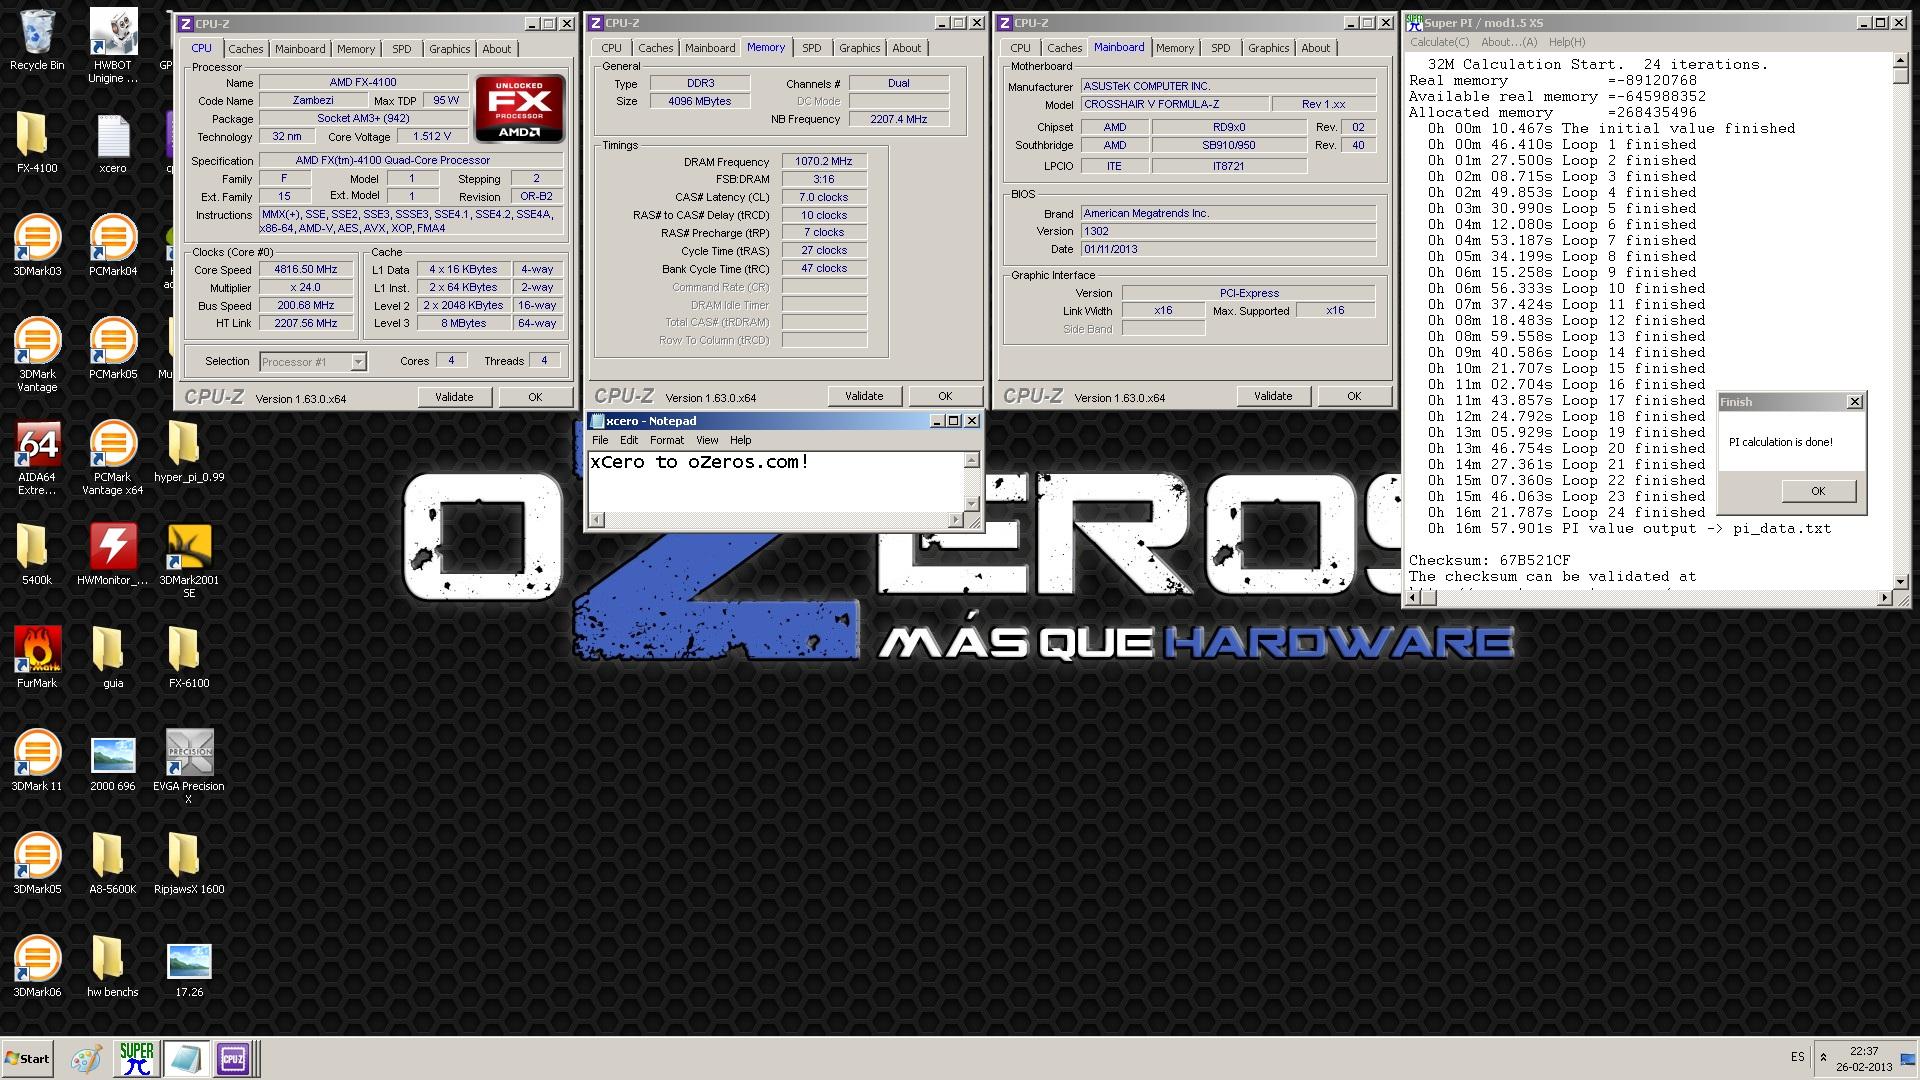The image size is (1920, 1080).
Task: Open Format menu in Notepad
Action: coord(667,440)
